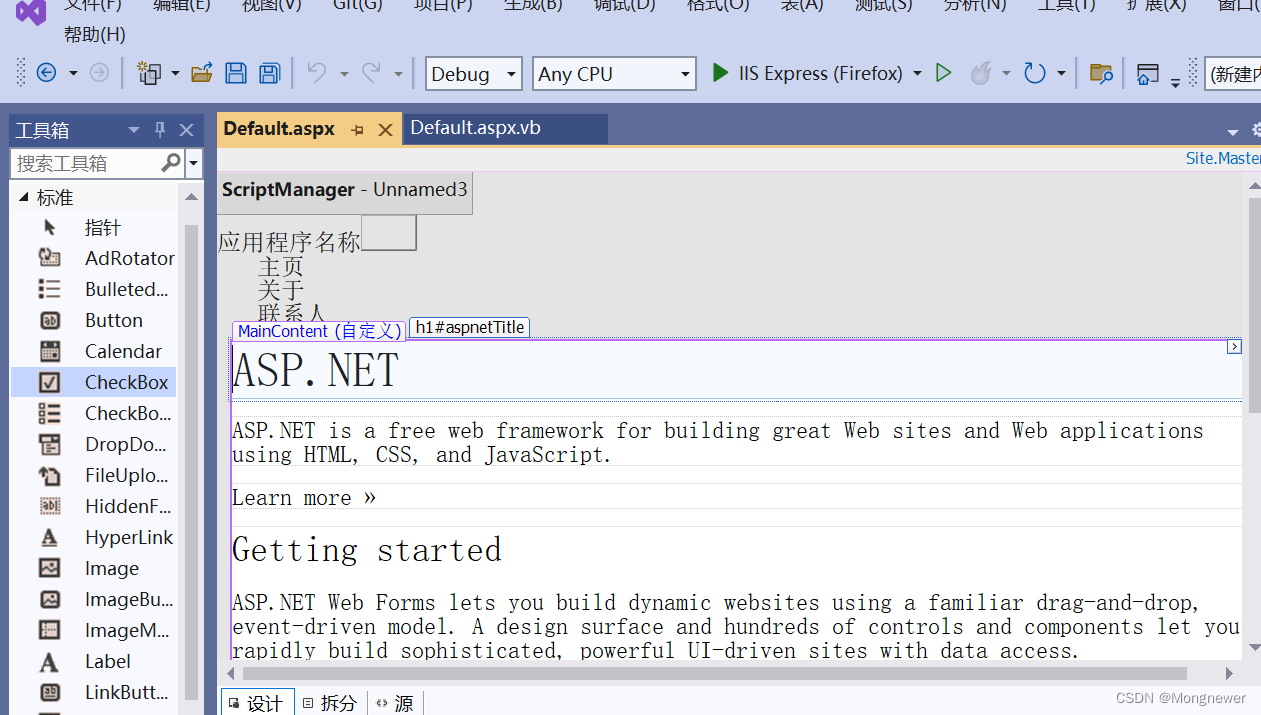
Task: Start debugging with IIS Express green play
Action: pyautogui.click(x=720, y=73)
